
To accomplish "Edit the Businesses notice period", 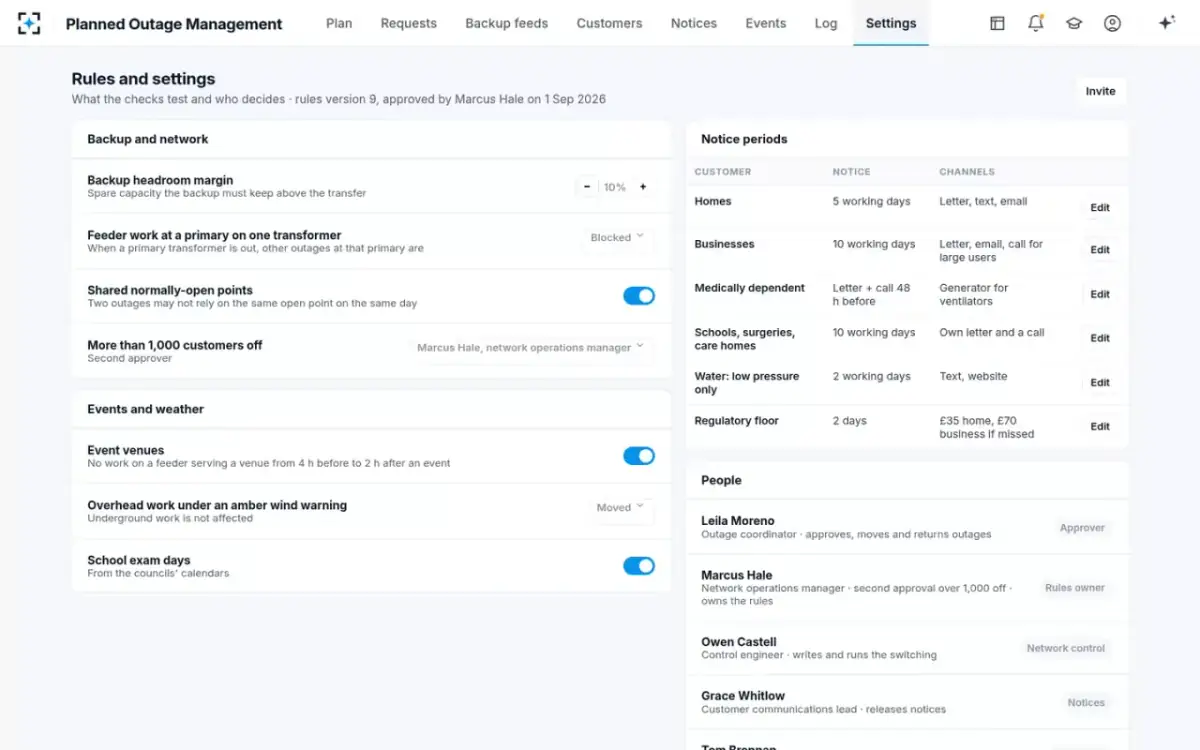I will [x=1100, y=250].
